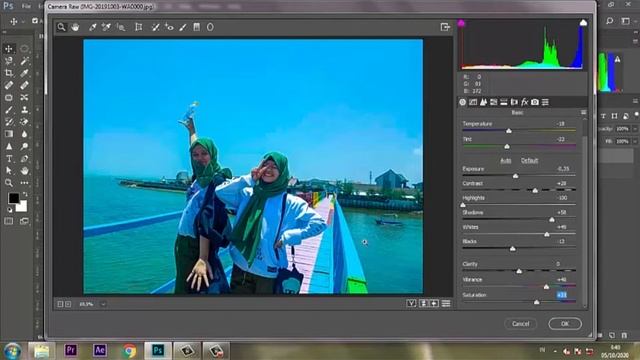Click the copy settings to before icon

[434, 303]
